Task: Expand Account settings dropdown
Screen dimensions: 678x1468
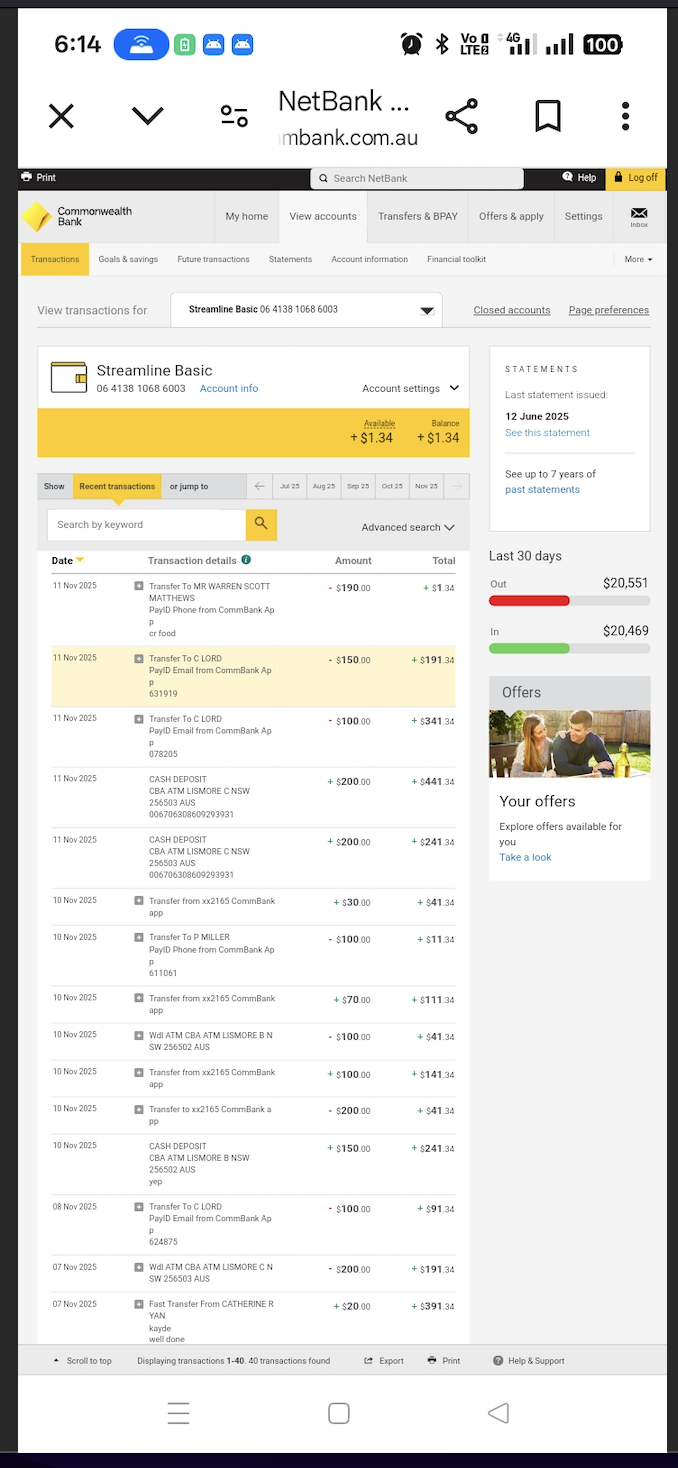Action: point(410,388)
